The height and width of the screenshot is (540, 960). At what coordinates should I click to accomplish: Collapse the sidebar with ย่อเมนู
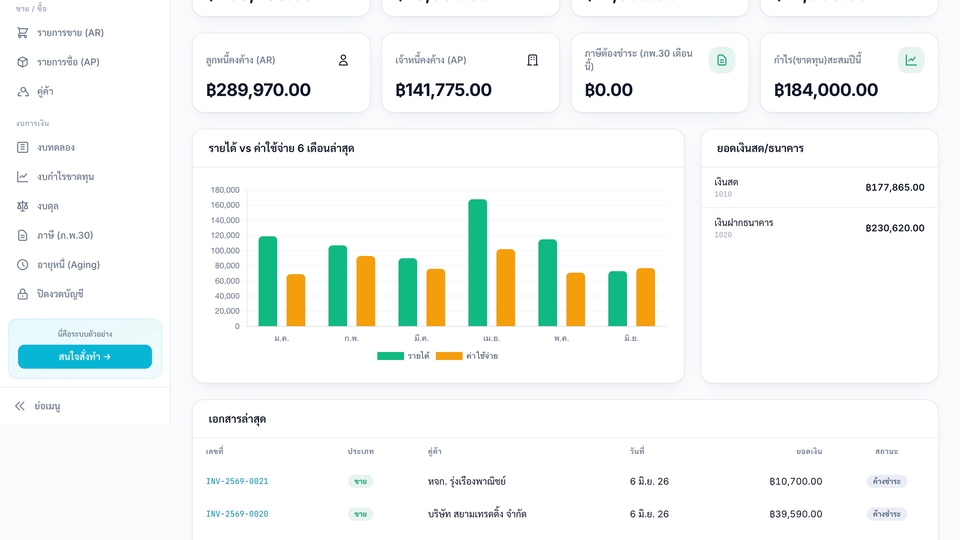click(38, 406)
